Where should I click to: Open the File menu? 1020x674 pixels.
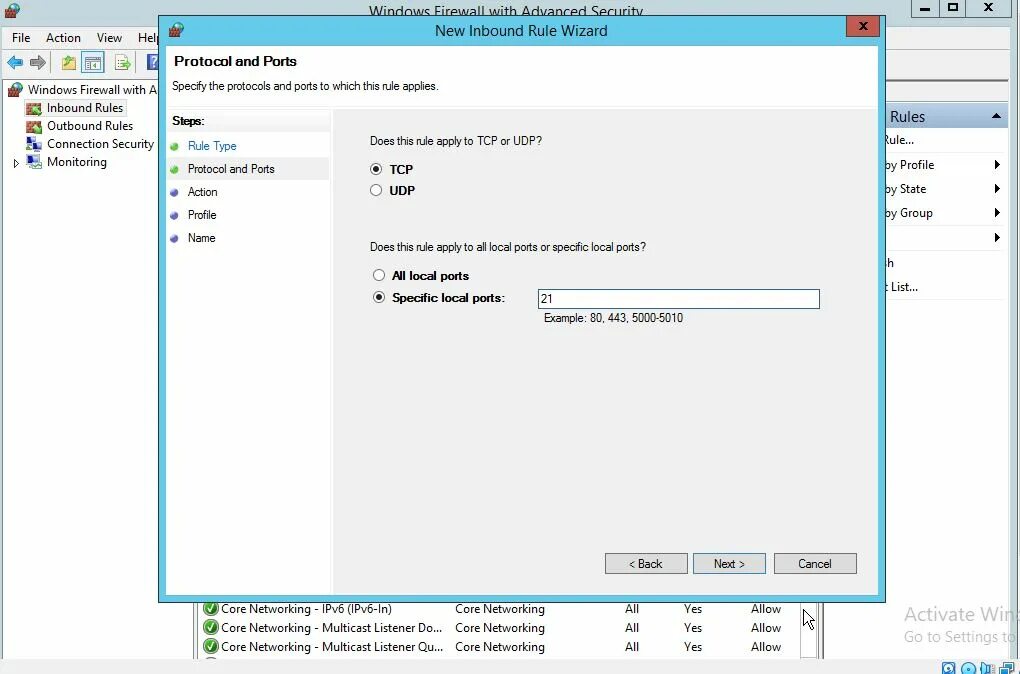point(21,38)
